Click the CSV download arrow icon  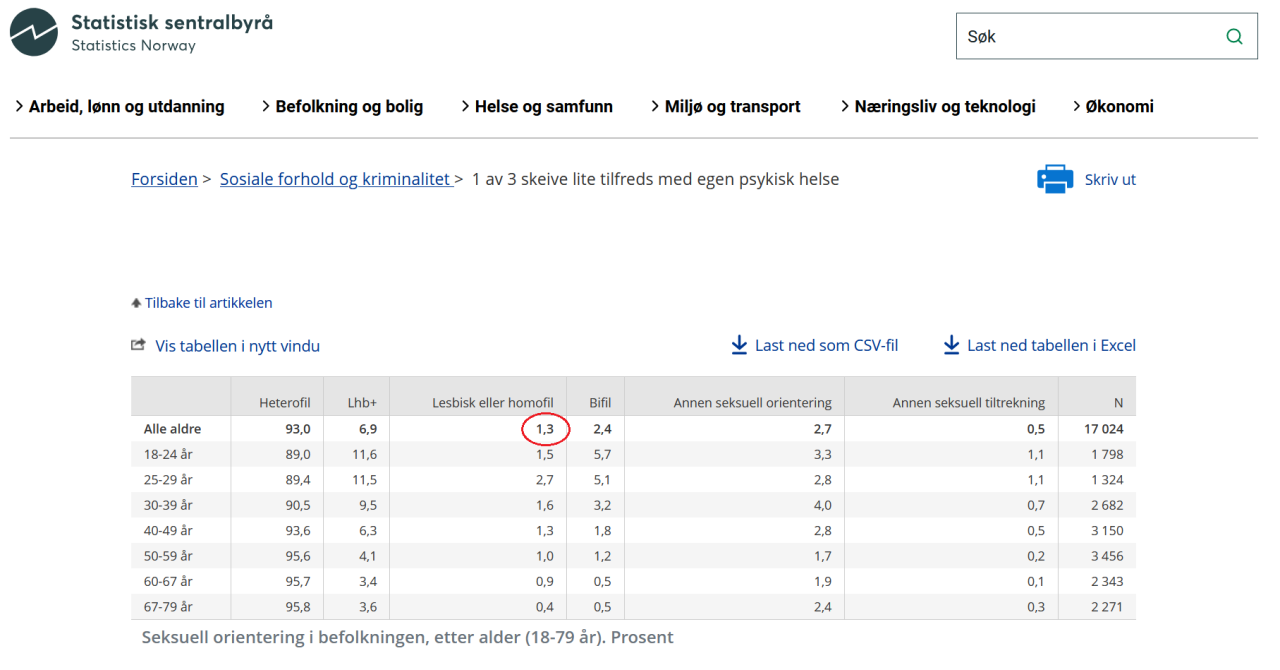(739, 345)
